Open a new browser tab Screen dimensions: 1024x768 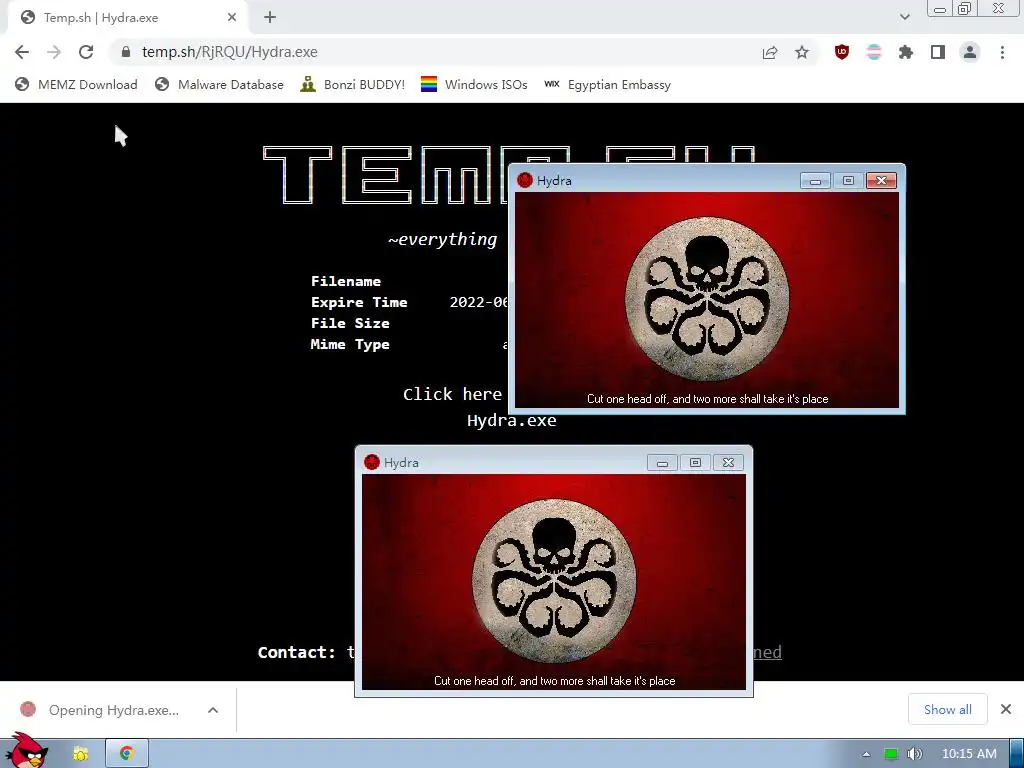270,18
